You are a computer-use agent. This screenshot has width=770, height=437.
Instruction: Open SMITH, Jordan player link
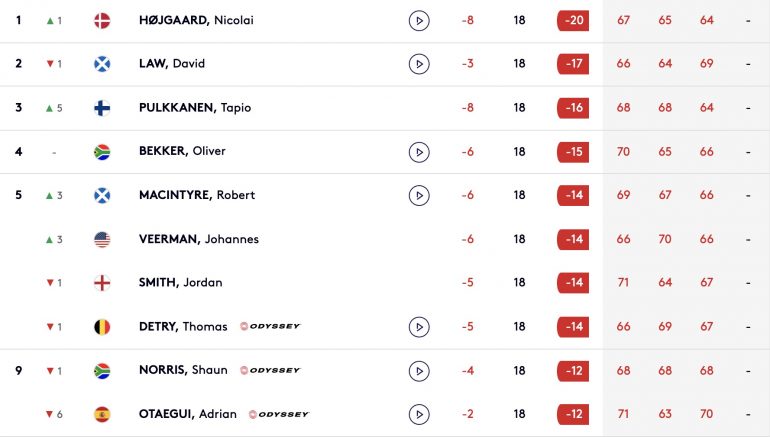(181, 282)
